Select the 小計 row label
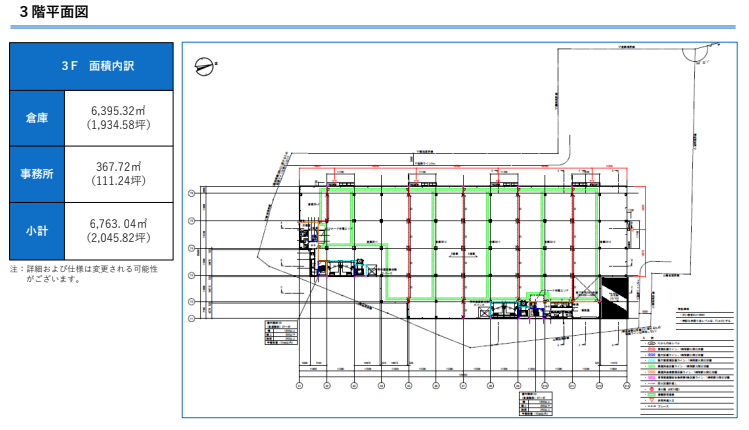The image size is (749, 430). pos(37,230)
